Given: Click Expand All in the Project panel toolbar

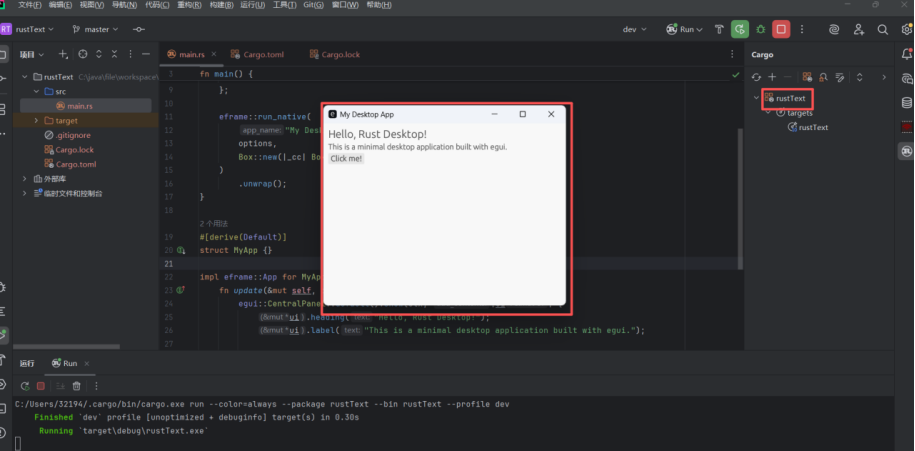Looking at the screenshot, I should [x=99, y=54].
